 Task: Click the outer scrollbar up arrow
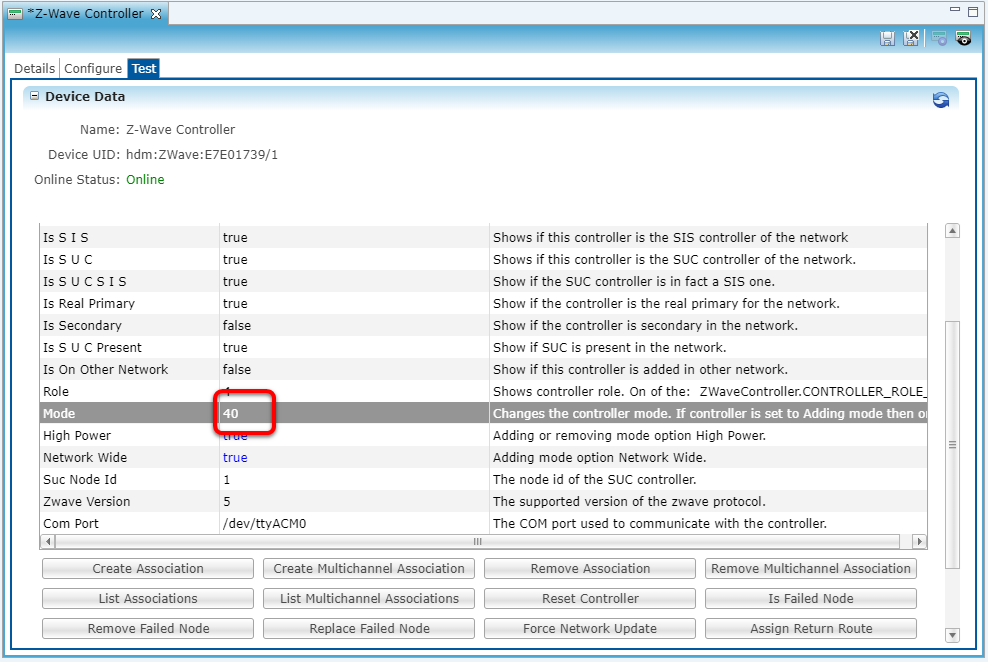953,231
